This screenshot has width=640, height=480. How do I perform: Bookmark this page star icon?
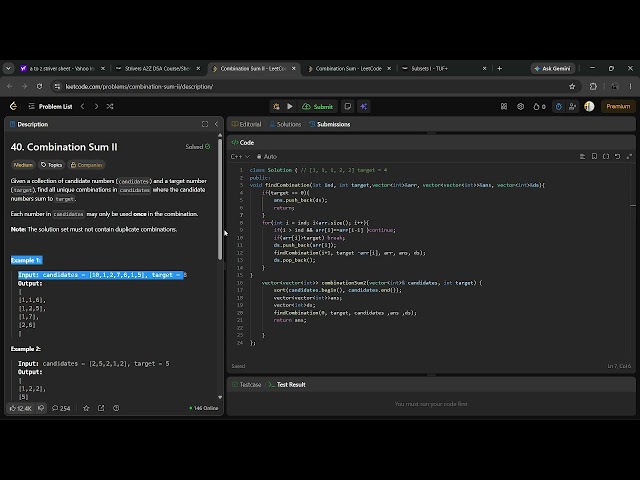point(572,87)
